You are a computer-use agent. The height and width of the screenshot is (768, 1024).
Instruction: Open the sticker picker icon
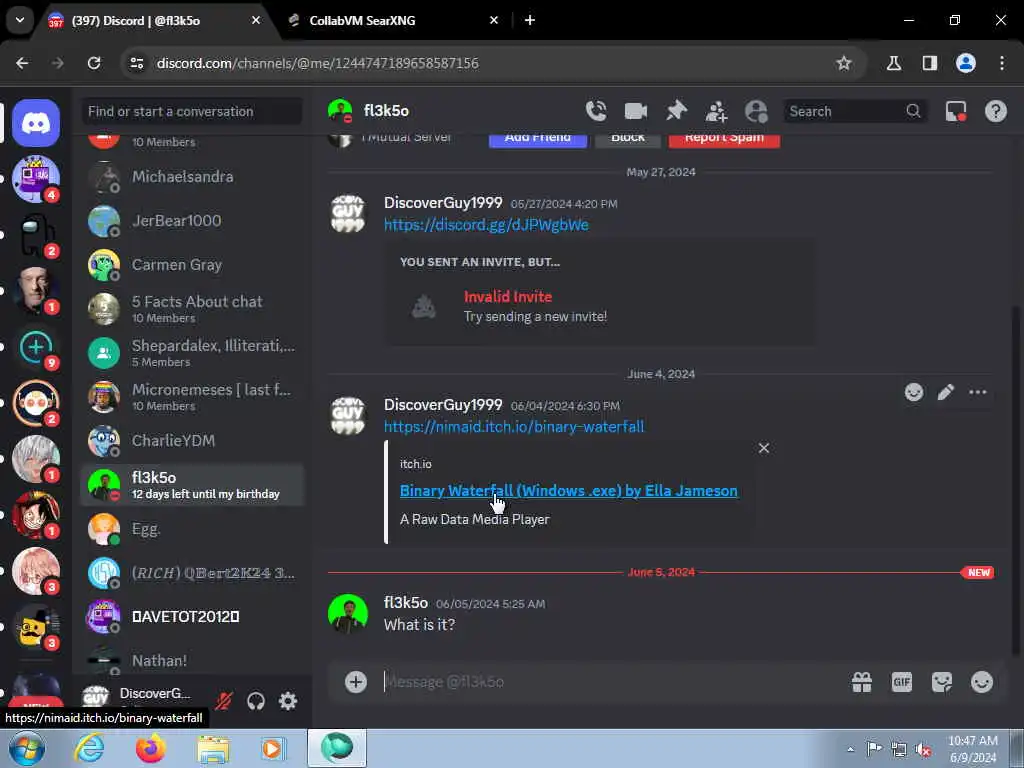942,682
